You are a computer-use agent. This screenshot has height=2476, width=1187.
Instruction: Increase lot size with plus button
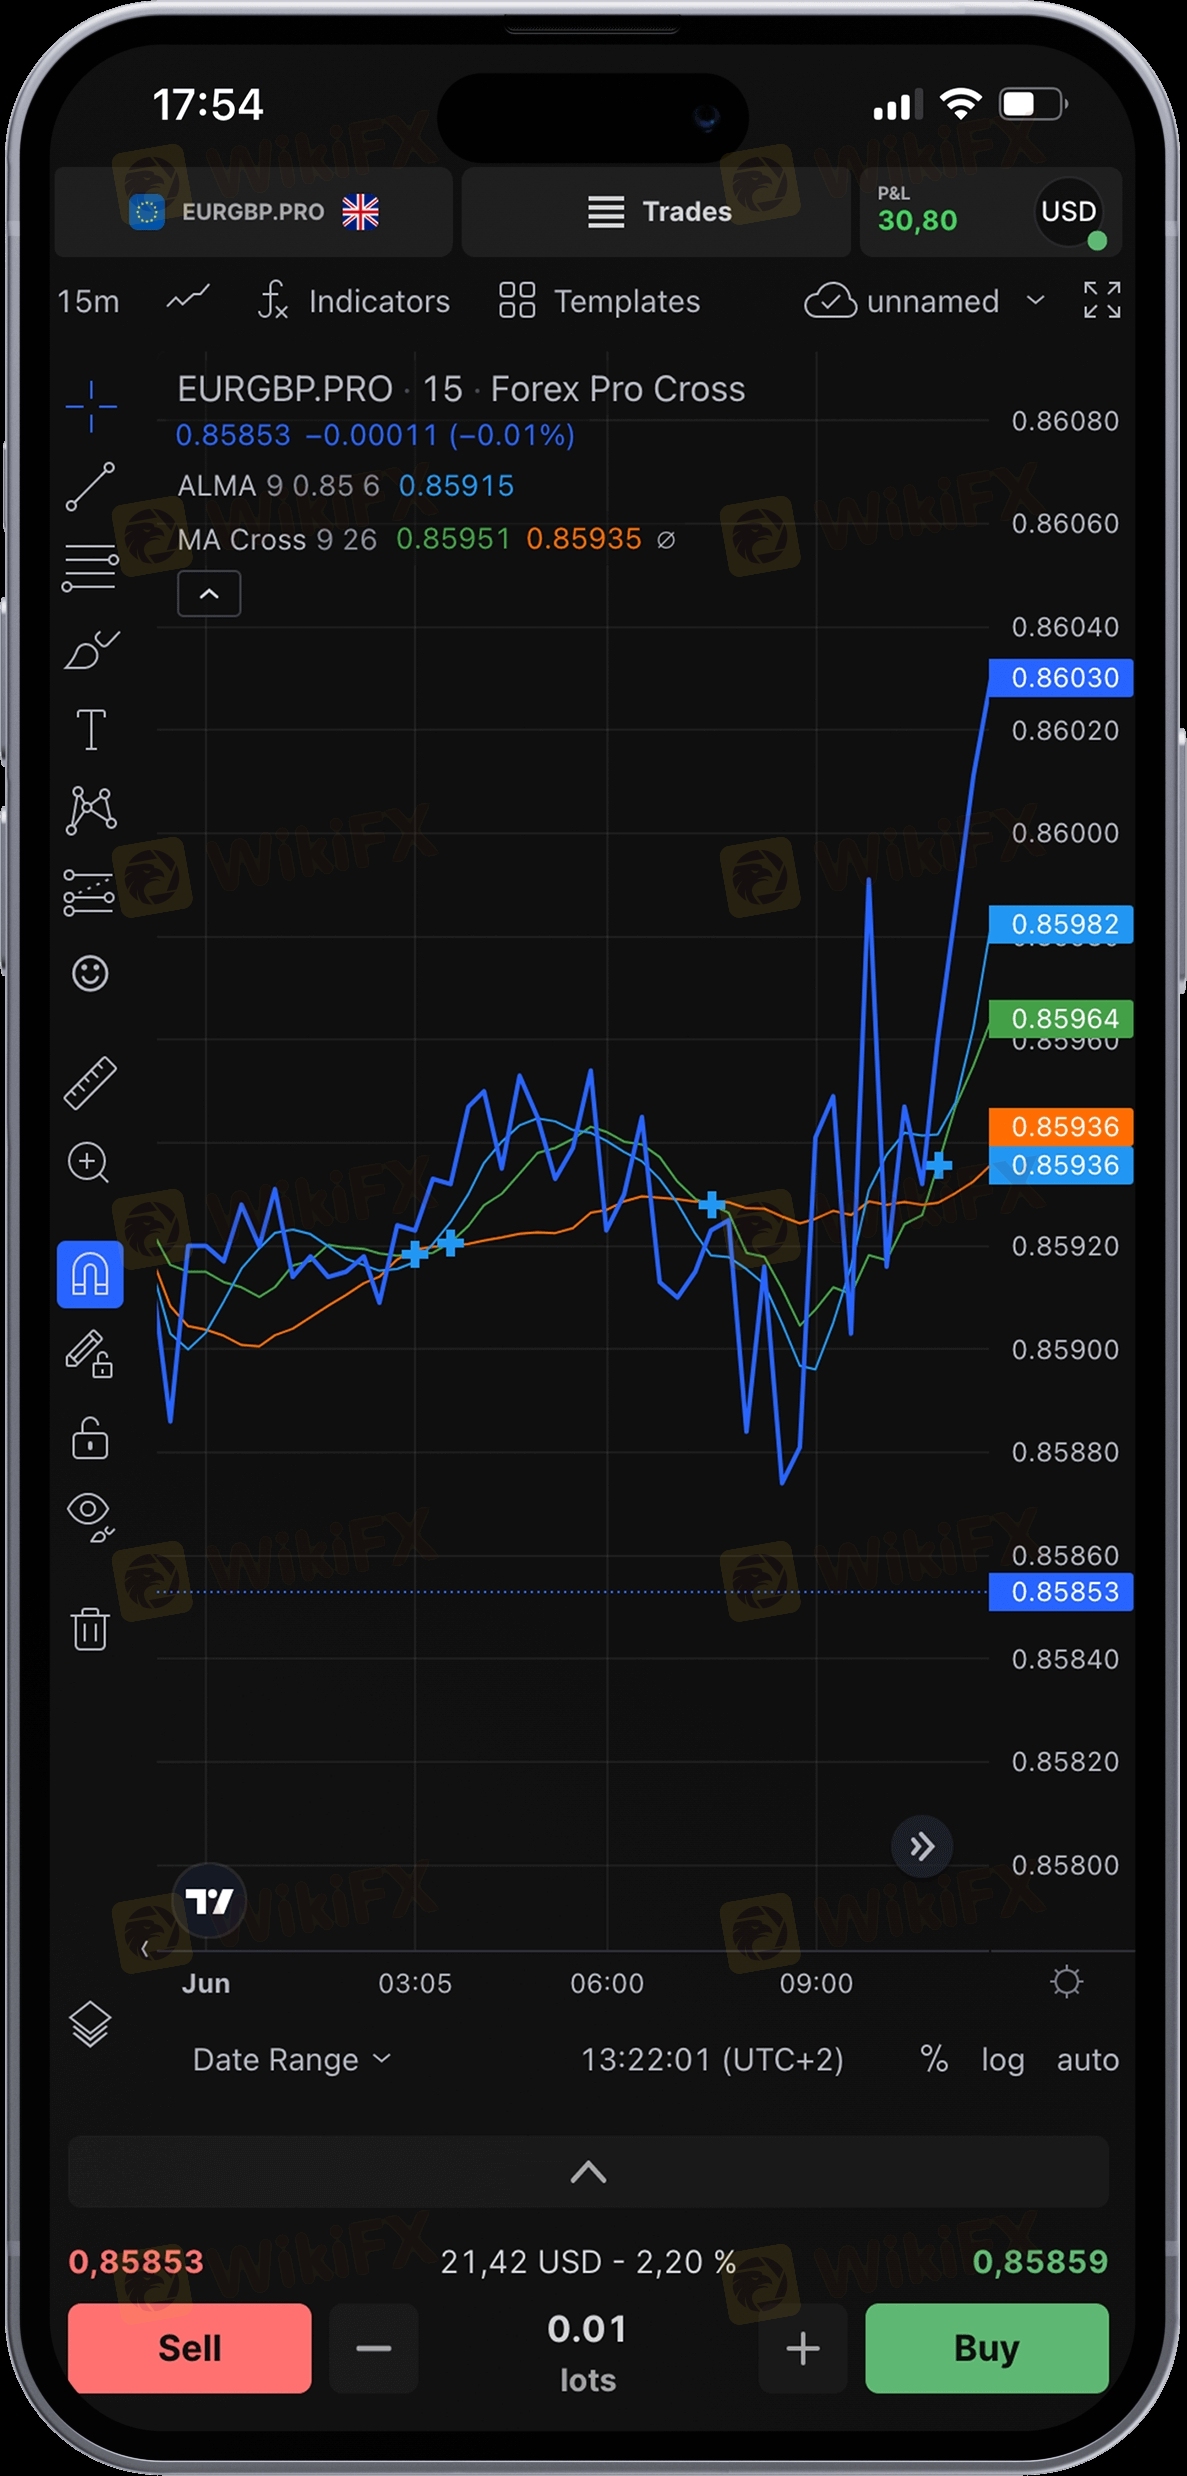pyautogui.click(x=802, y=2348)
